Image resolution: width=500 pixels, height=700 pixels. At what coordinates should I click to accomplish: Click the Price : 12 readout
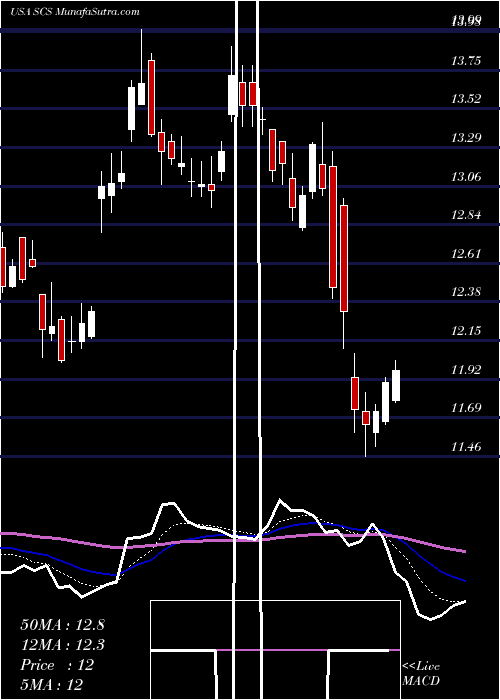pos(57,665)
